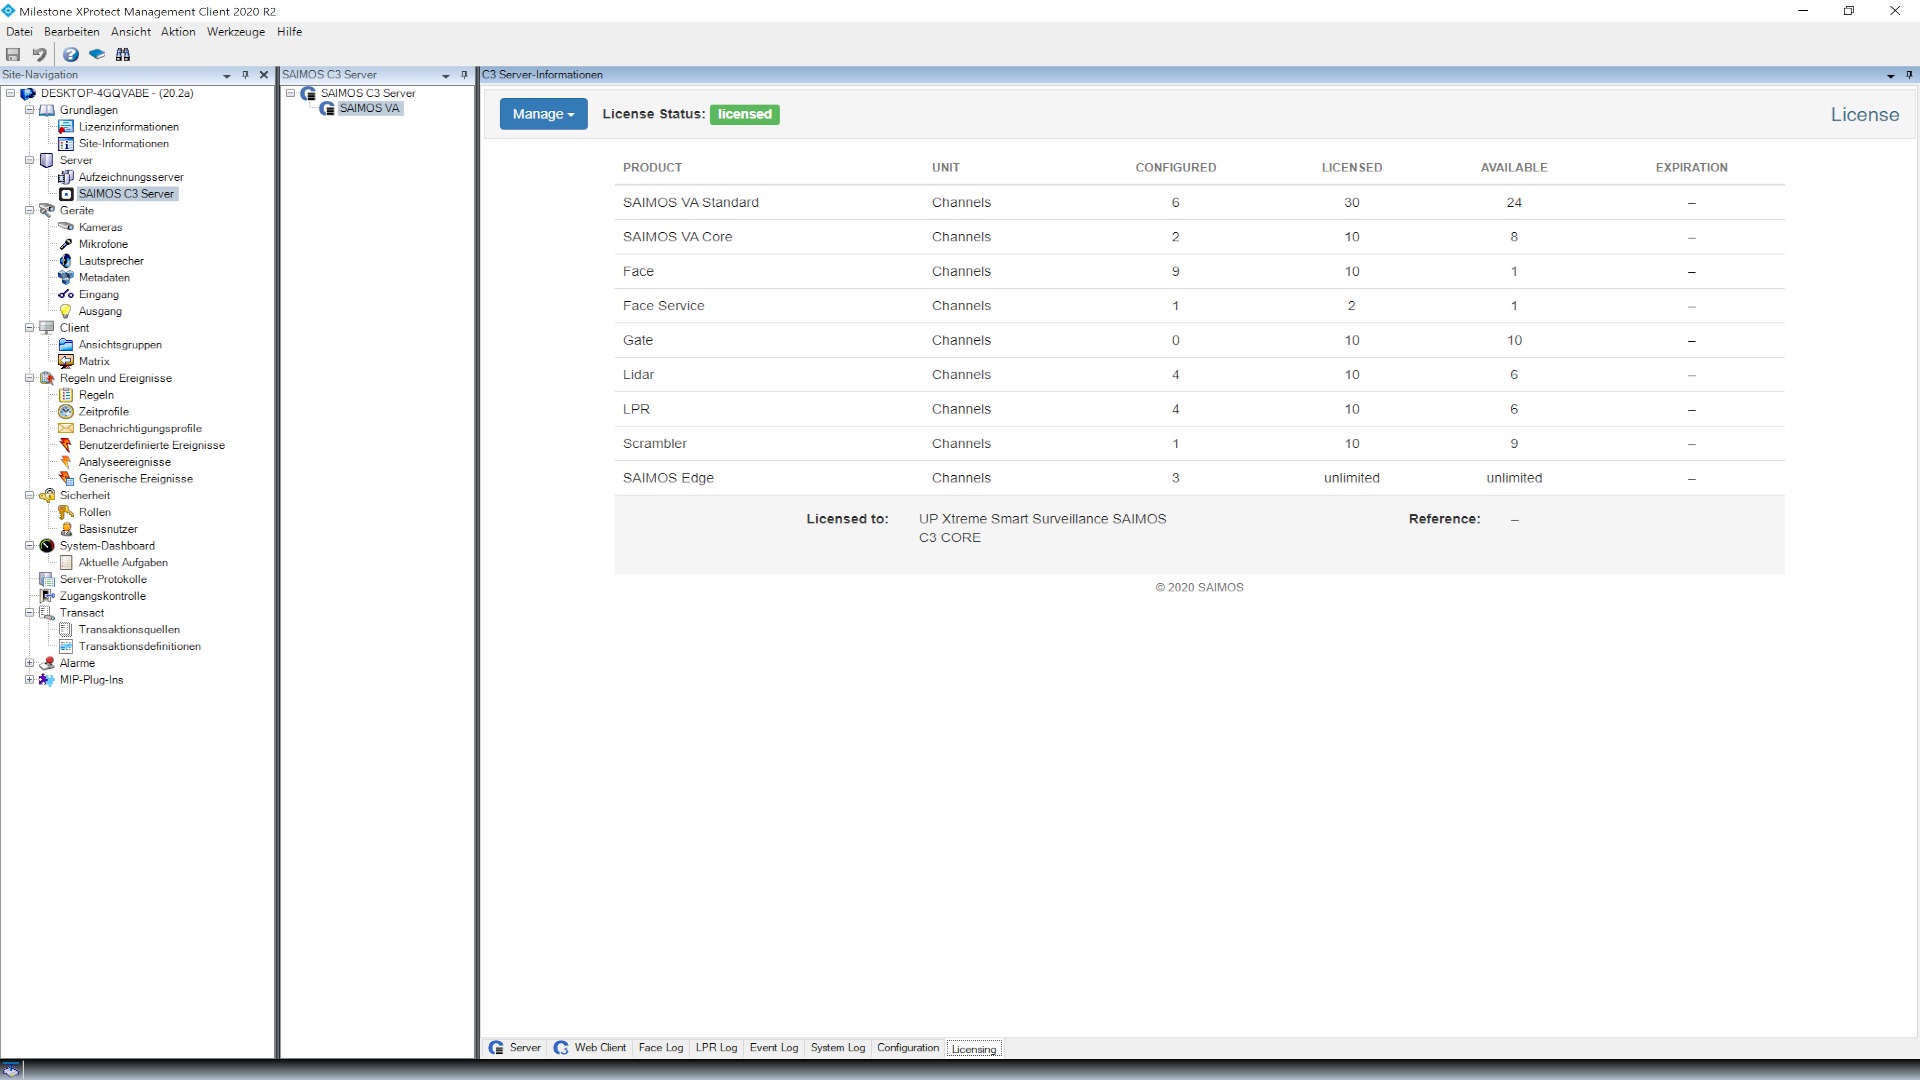1920x1080 pixels.
Task: Click the Matrix icon
Action: pos(66,362)
